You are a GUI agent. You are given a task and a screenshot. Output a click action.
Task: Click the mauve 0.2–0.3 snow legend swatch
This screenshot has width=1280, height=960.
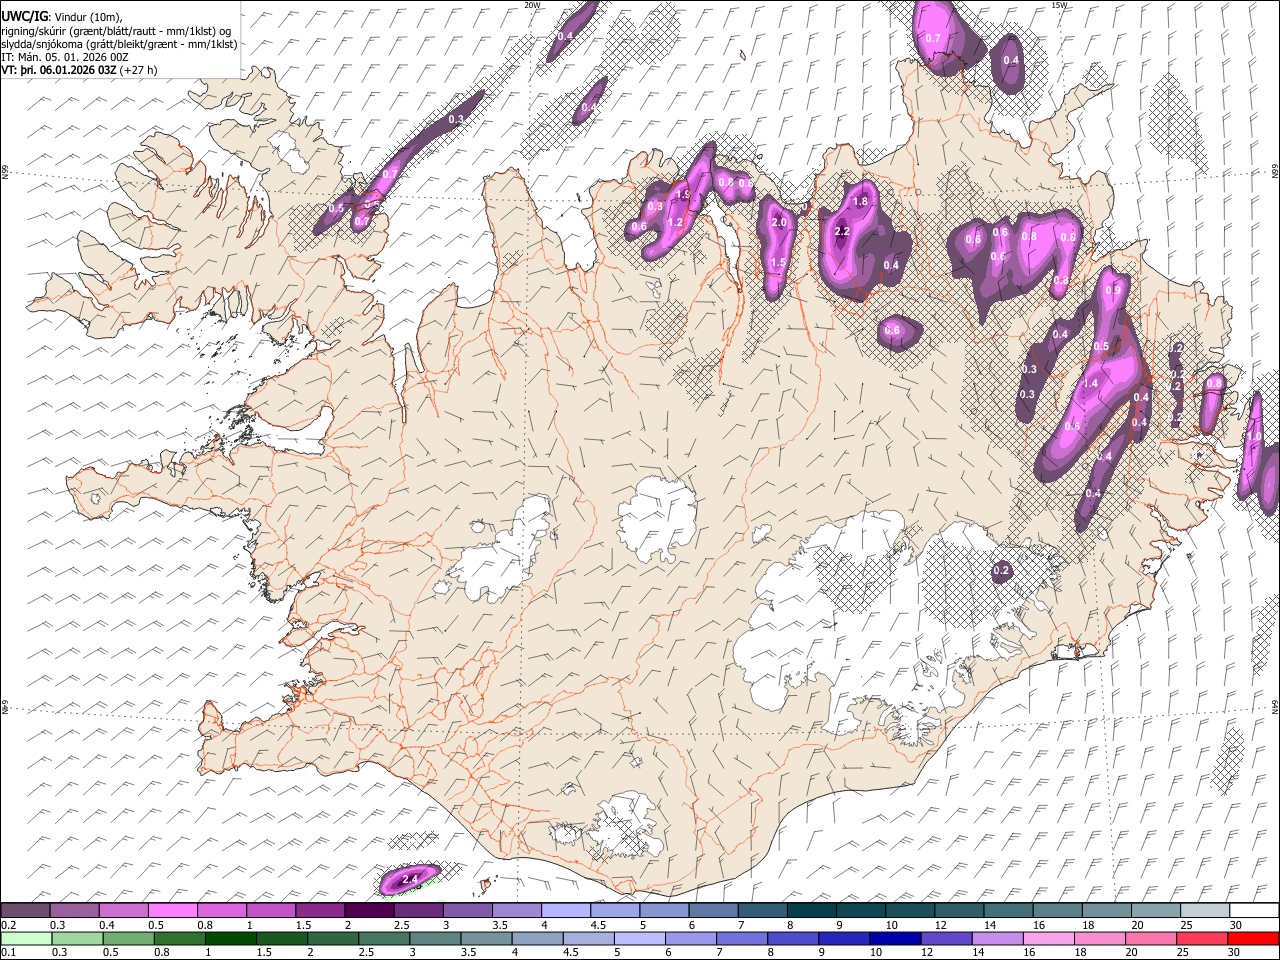26,910
